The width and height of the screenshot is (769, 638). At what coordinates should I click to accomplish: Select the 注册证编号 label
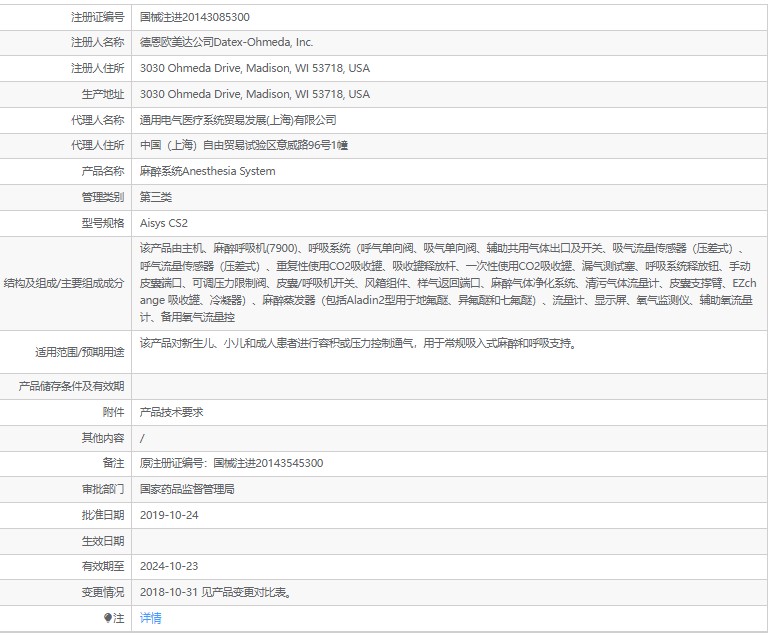[98, 17]
